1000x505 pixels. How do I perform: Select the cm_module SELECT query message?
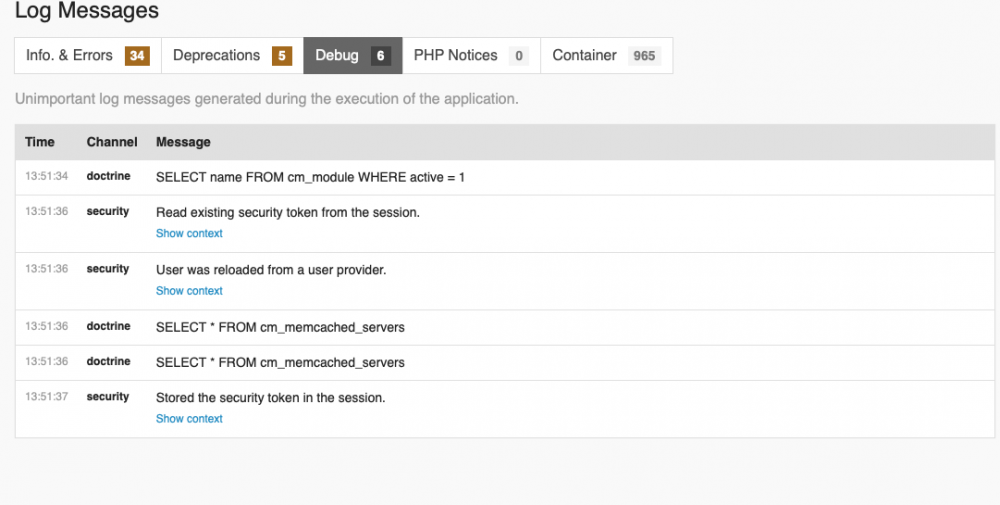310,177
